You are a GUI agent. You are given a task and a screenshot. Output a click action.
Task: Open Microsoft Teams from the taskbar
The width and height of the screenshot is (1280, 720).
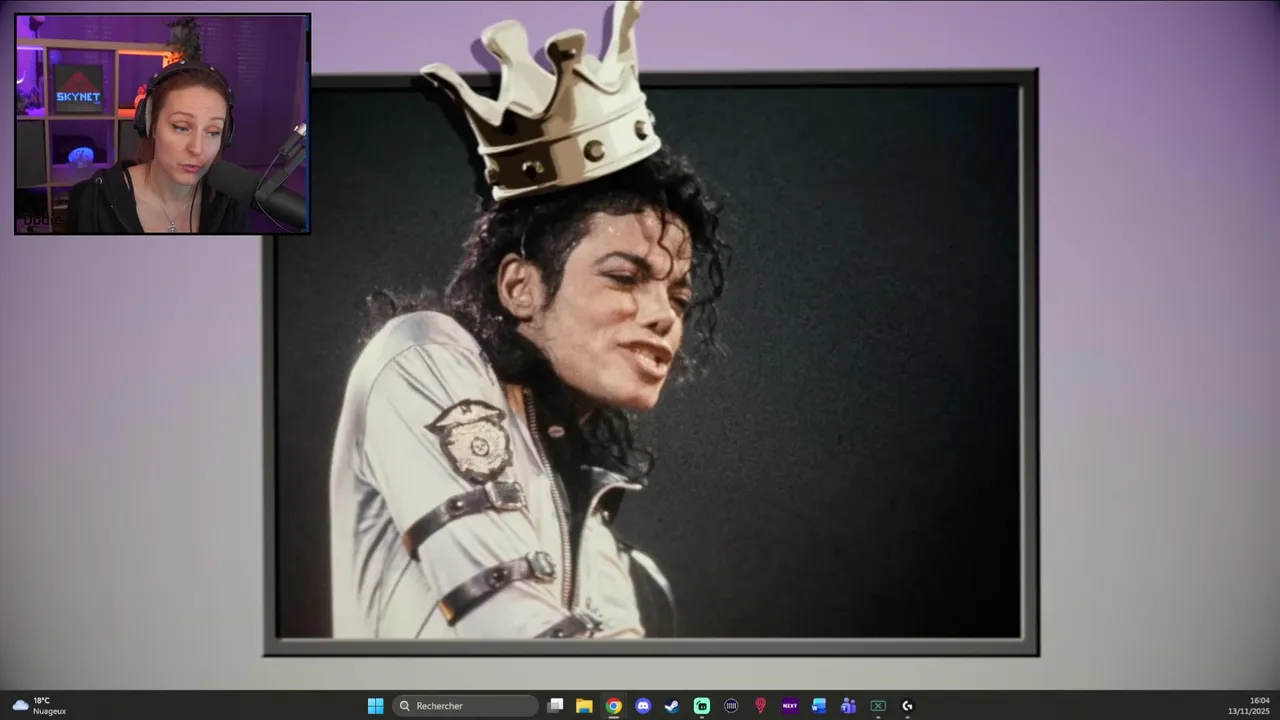pos(848,706)
